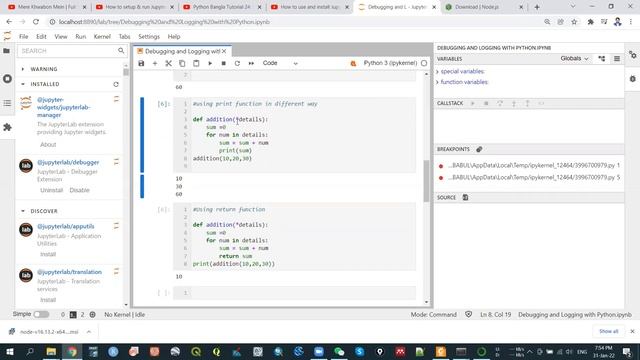
Task: Collapse the INSTALLED section
Action: coord(23,84)
